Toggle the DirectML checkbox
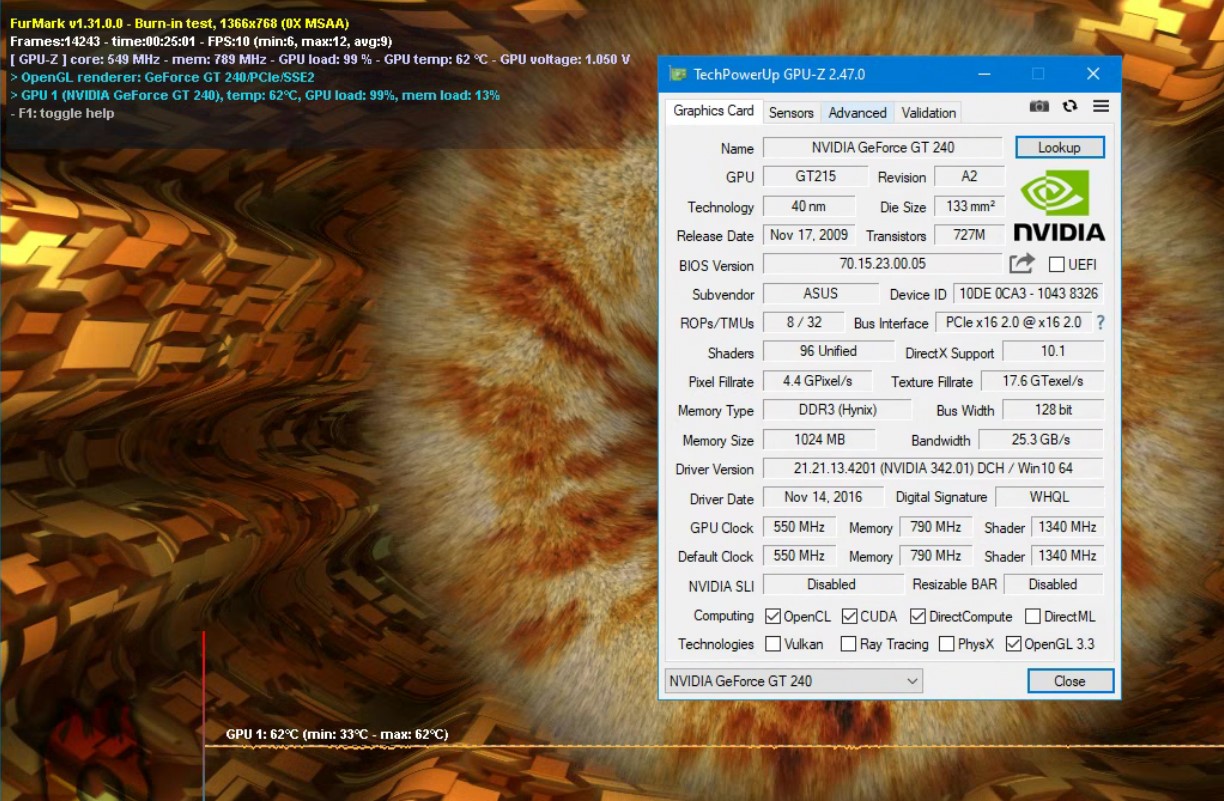This screenshot has width=1224, height=801. coord(1033,616)
